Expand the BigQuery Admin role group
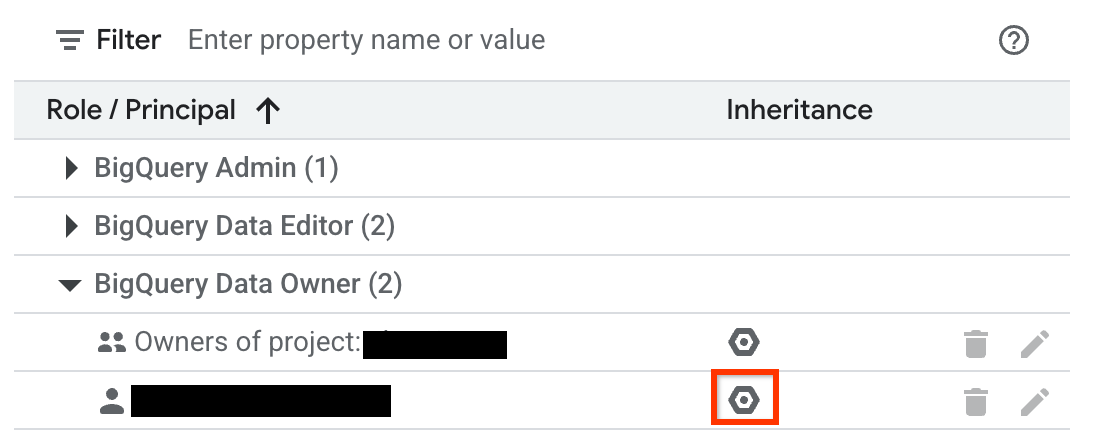This screenshot has width=1098, height=430. point(70,169)
